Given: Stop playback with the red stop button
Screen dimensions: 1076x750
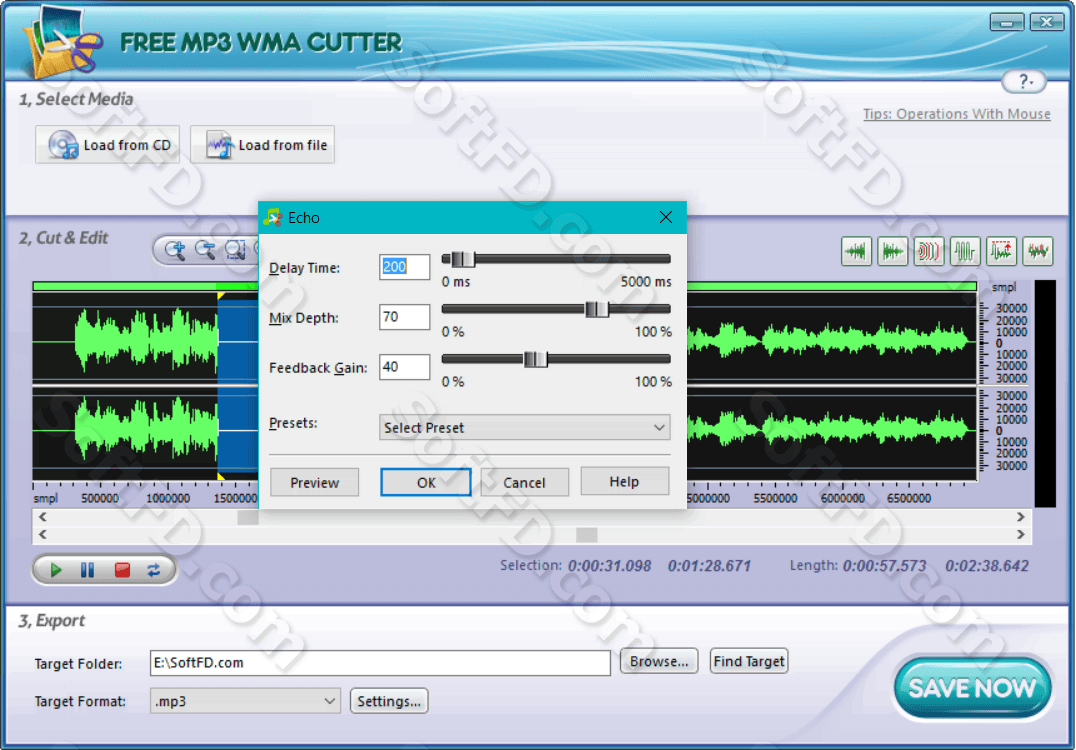Looking at the screenshot, I should click(x=122, y=570).
